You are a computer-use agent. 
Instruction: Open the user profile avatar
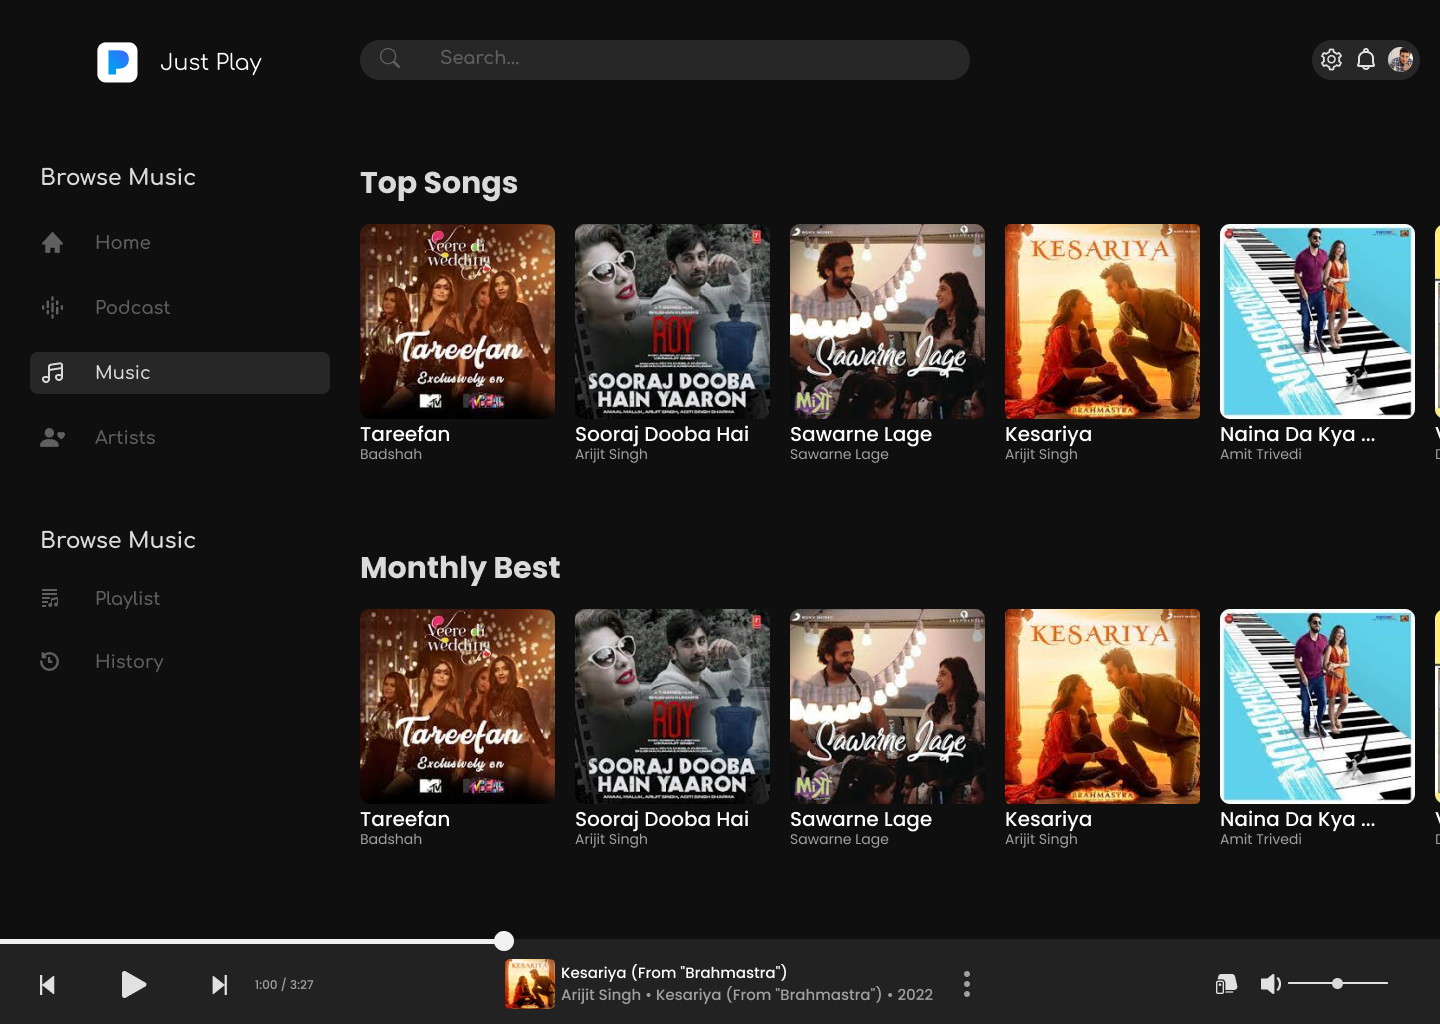[1400, 60]
